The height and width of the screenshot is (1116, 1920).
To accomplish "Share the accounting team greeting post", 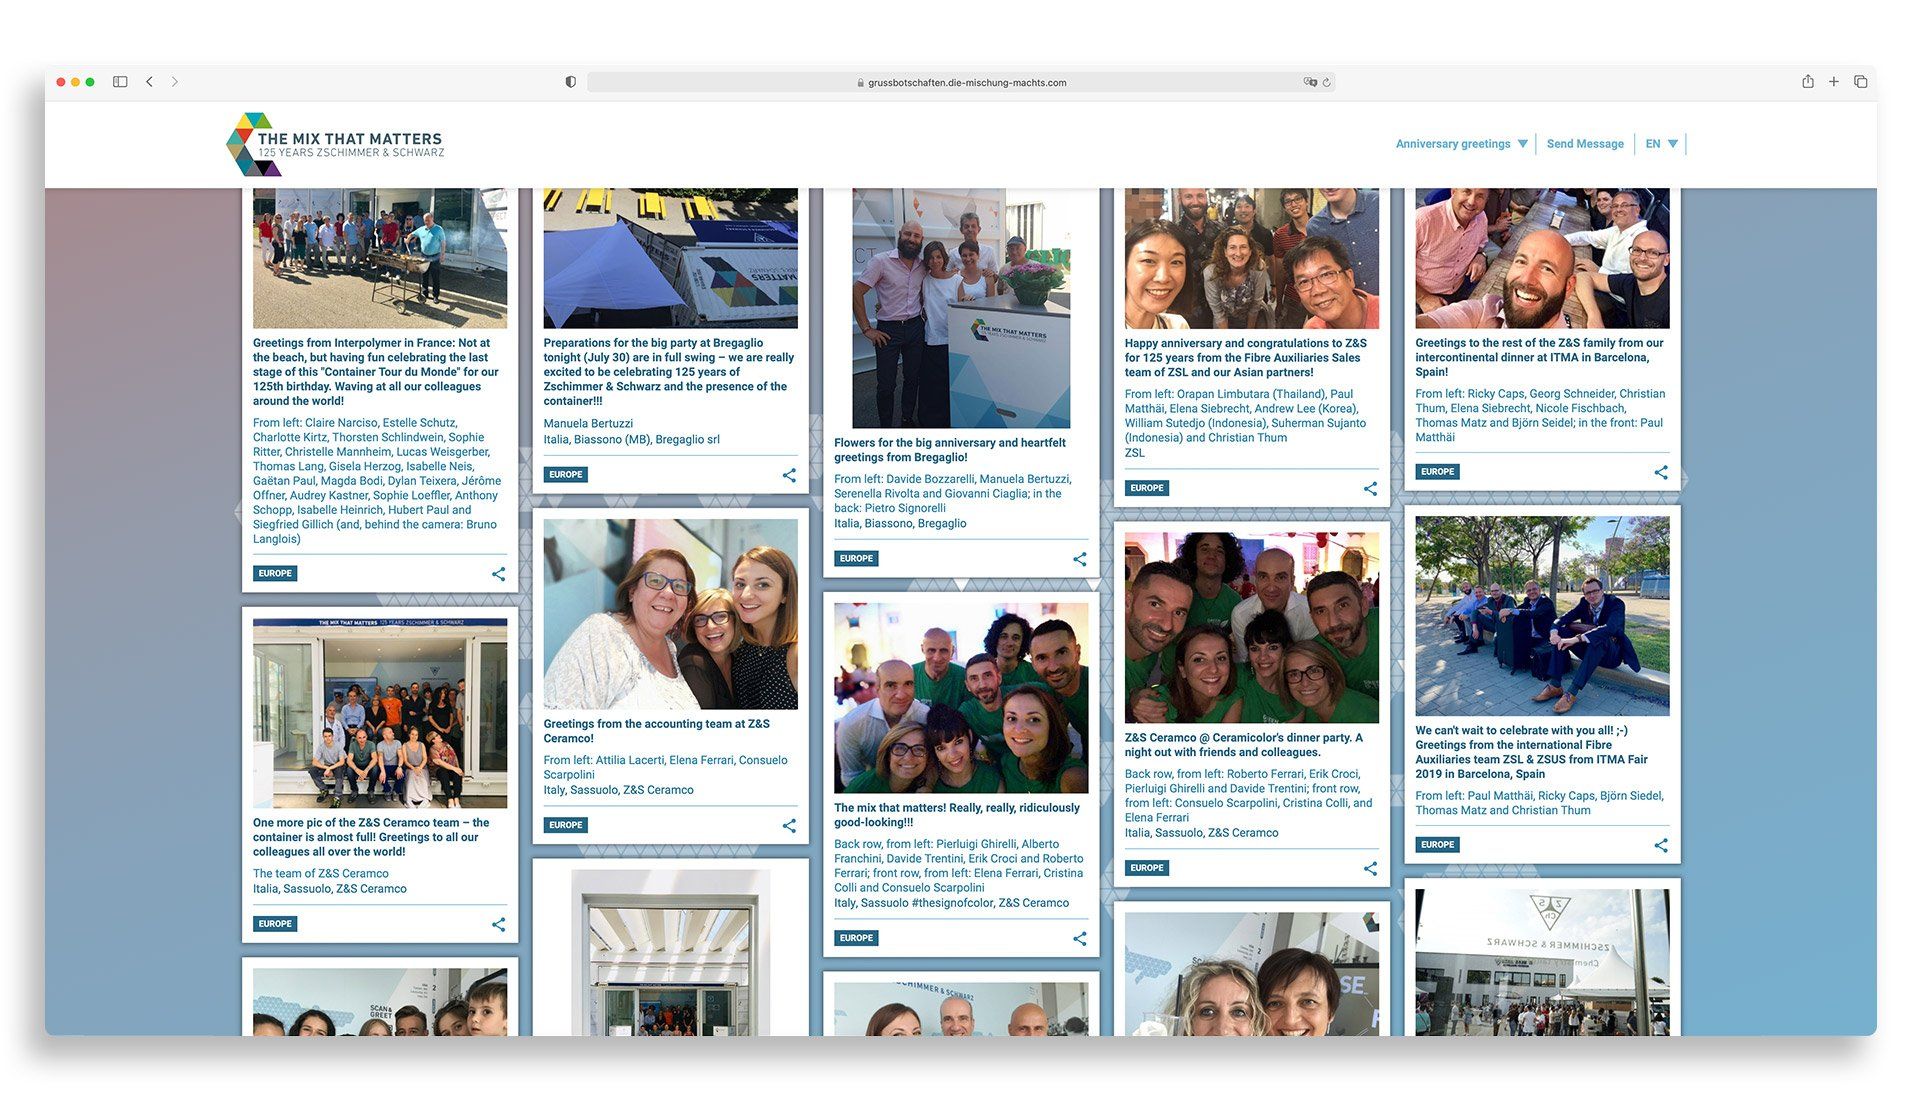I will click(789, 825).
